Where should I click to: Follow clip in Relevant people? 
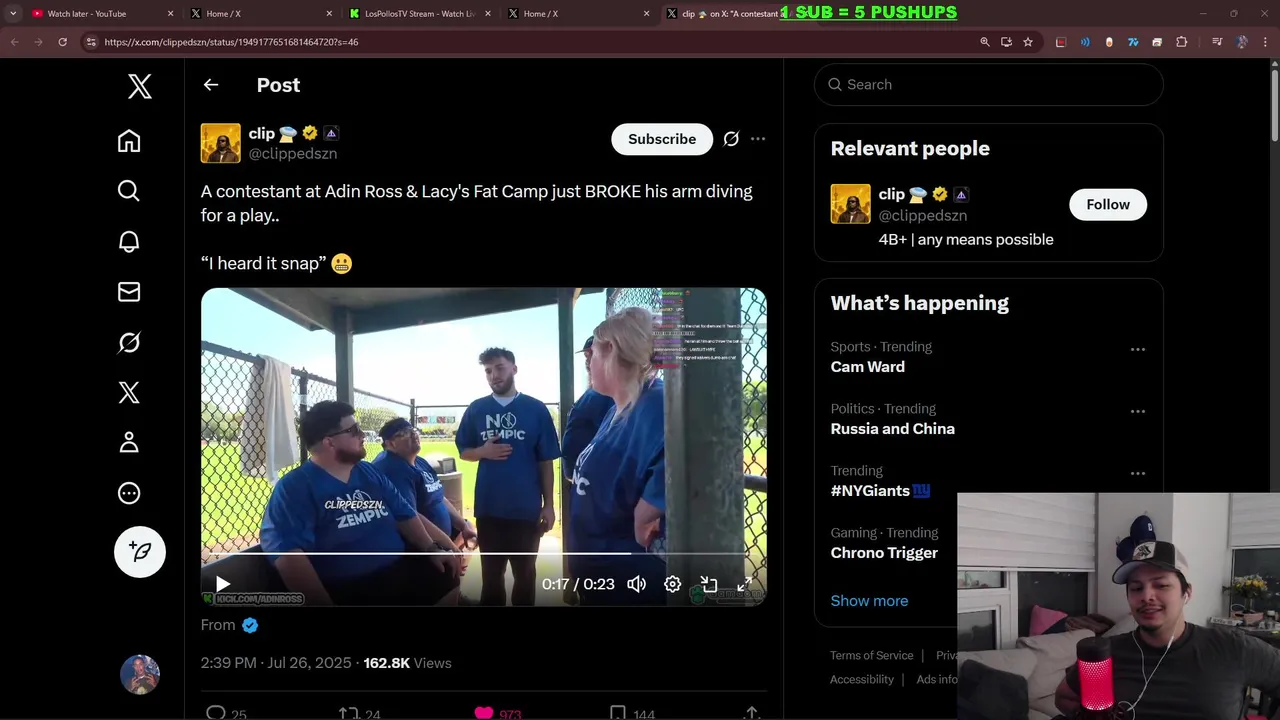[1108, 204]
